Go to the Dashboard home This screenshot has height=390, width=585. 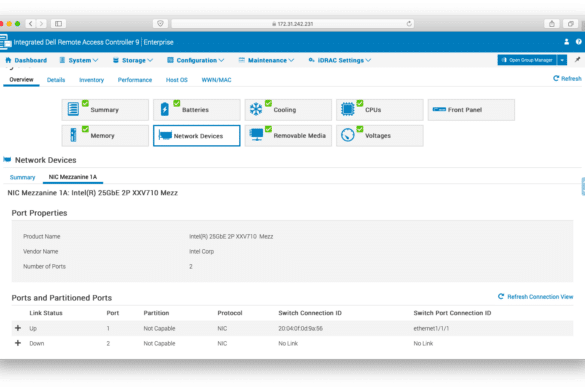(x=26, y=60)
